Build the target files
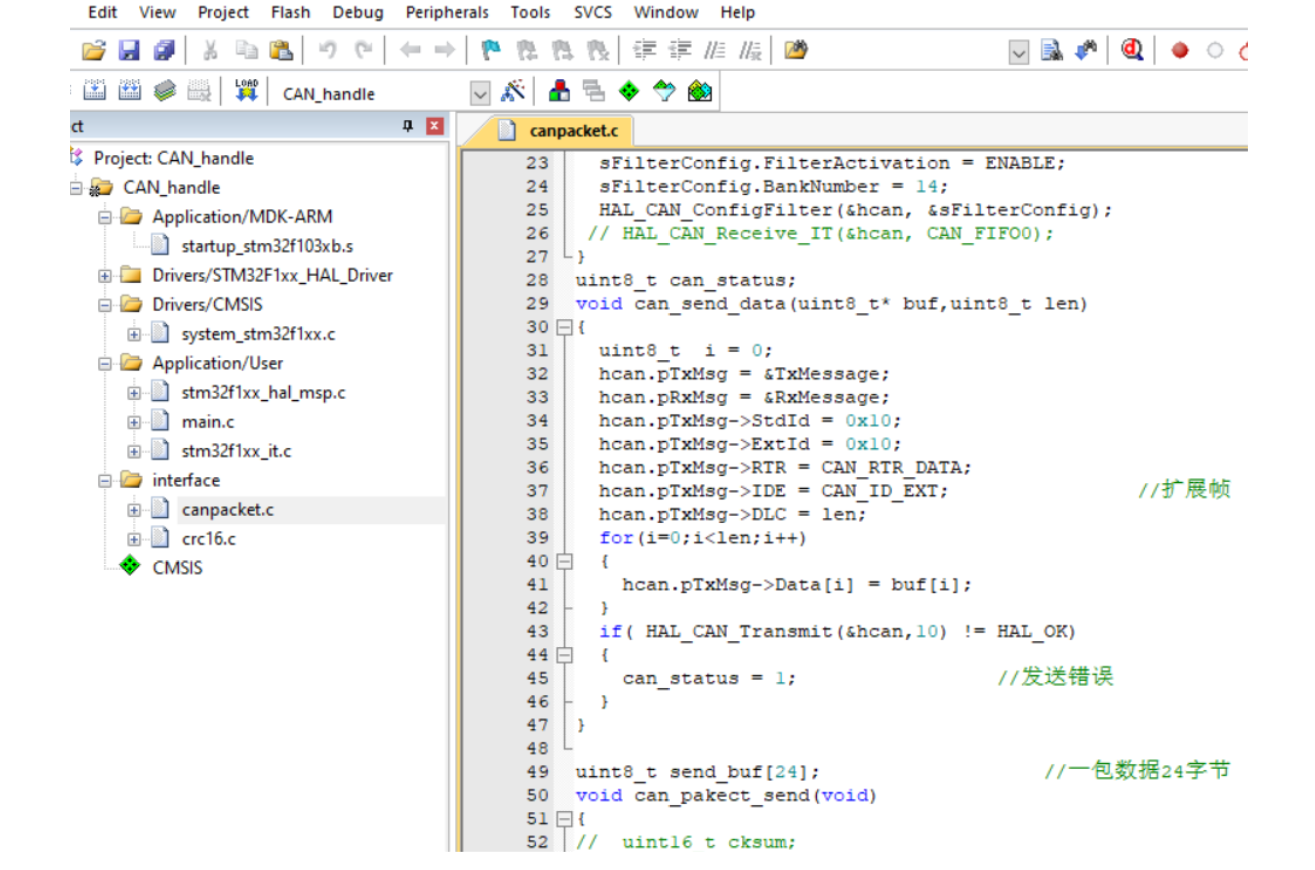This screenshot has width=1315, height=870. click(94, 92)
